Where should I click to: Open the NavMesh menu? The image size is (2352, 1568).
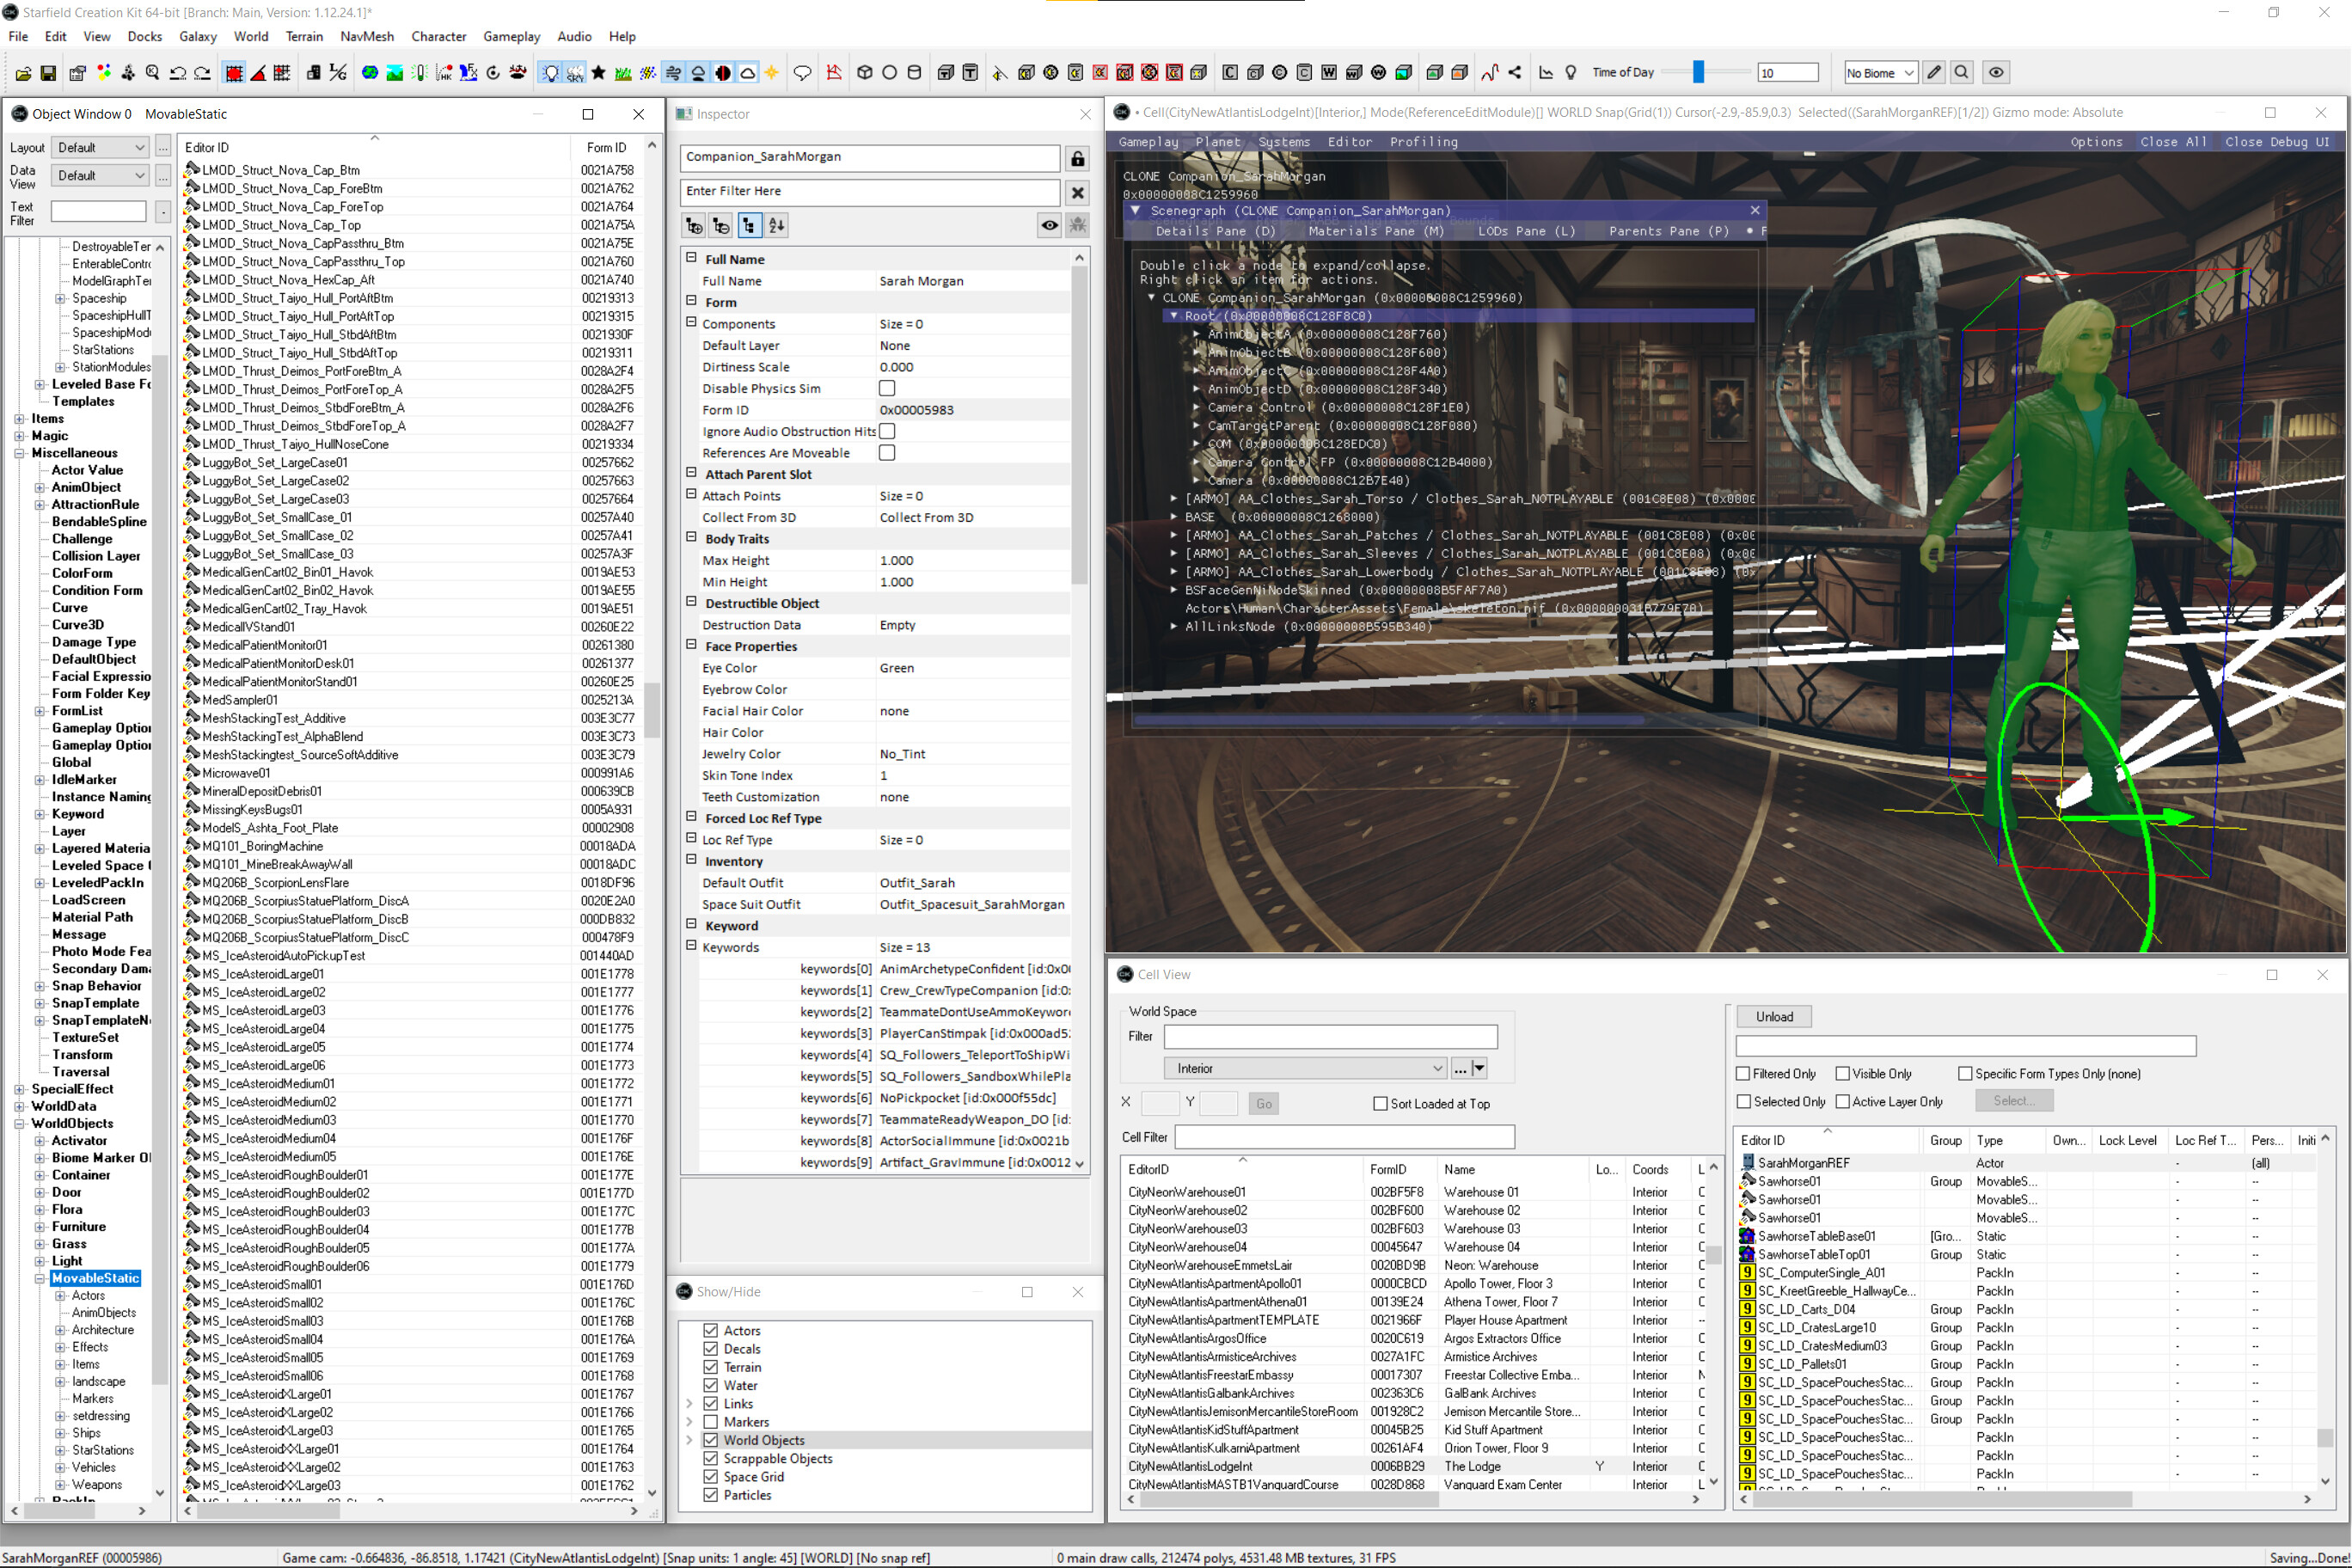pos(366,36)
